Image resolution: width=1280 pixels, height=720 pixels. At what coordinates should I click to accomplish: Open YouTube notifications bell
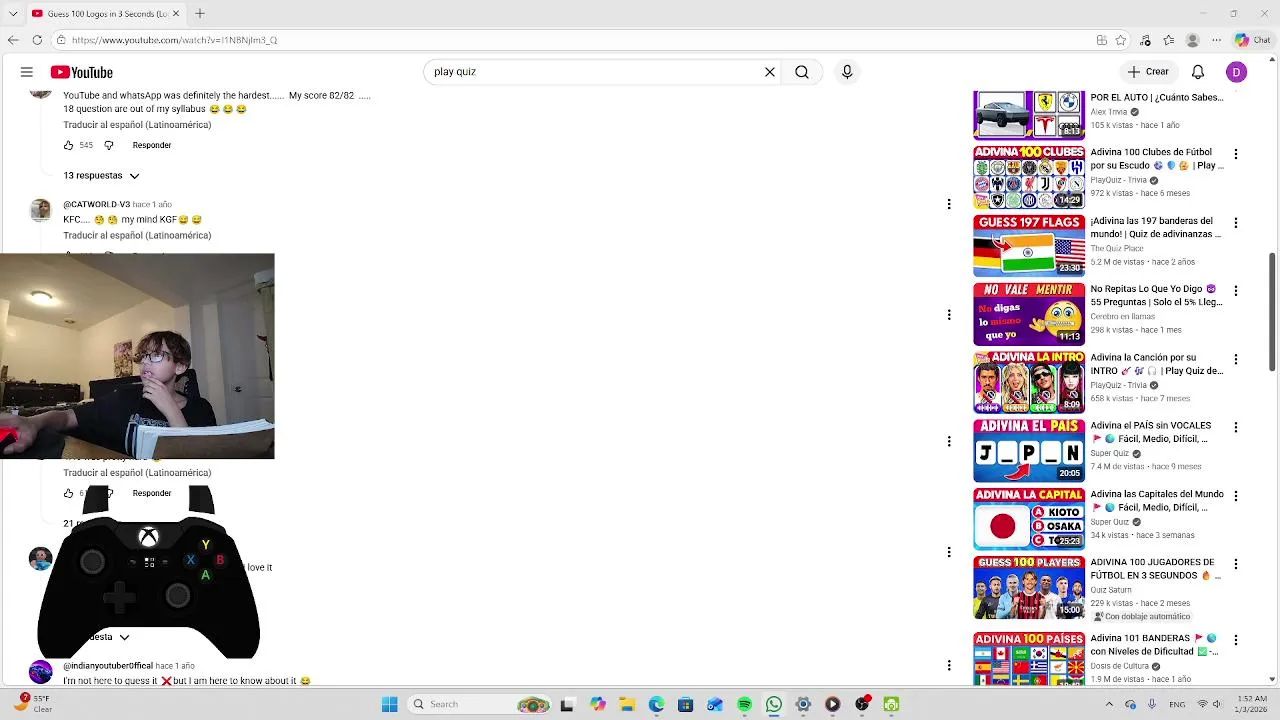(x=1198, y=72)
